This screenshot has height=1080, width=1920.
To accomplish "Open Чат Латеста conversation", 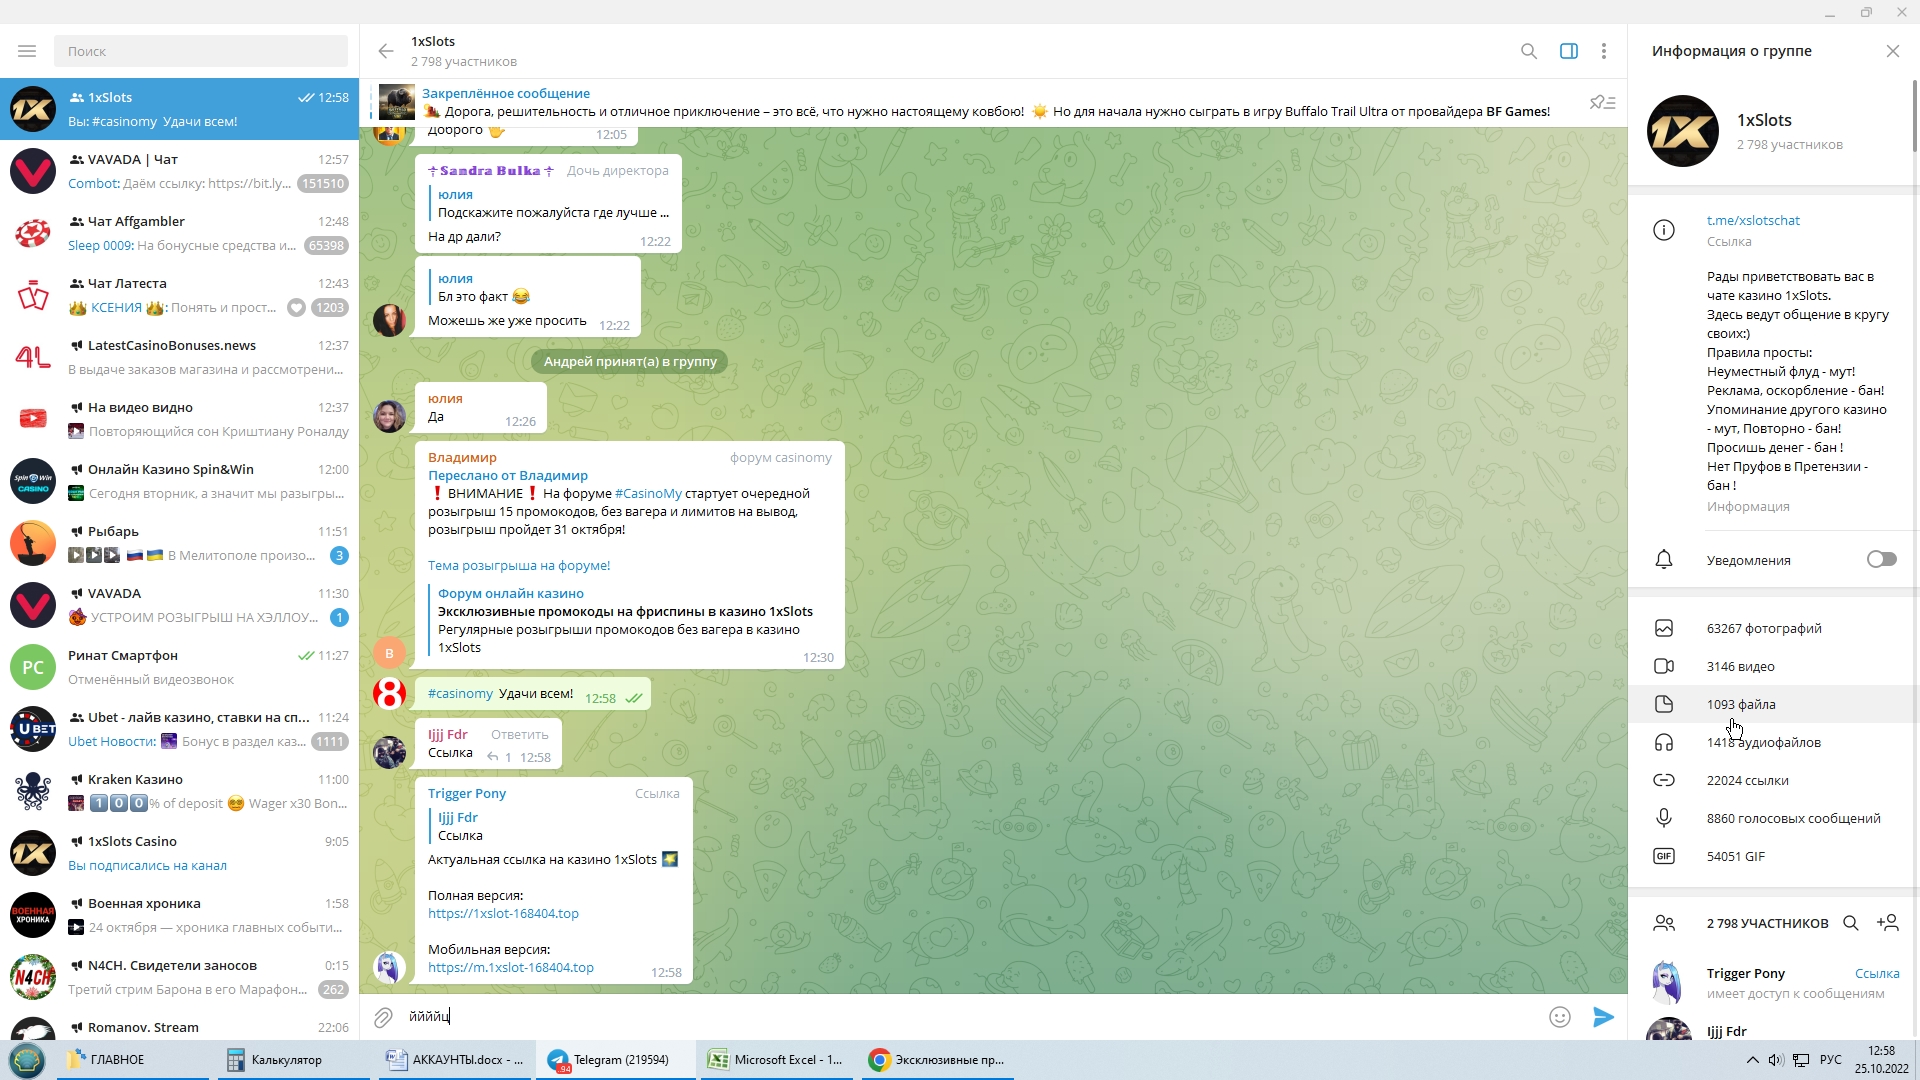I will pos(179,295).
